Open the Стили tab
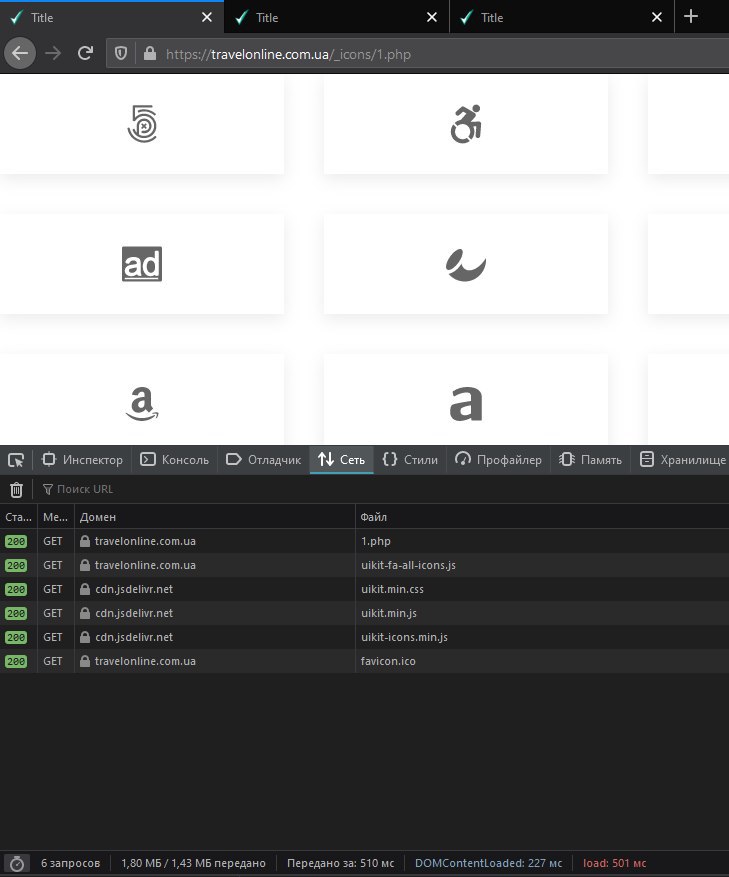Image resolution: width=729 pixels, height=877 pixels. coord(410,460)
